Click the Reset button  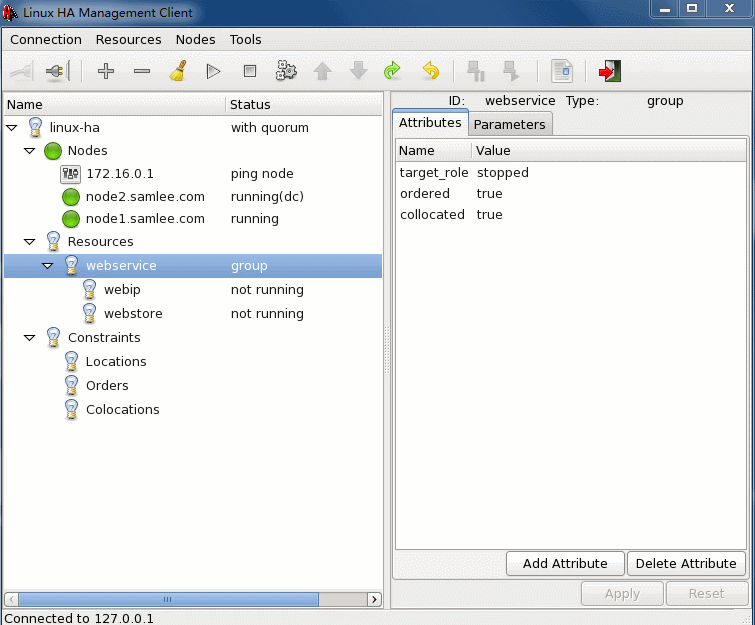click(706, 594)
